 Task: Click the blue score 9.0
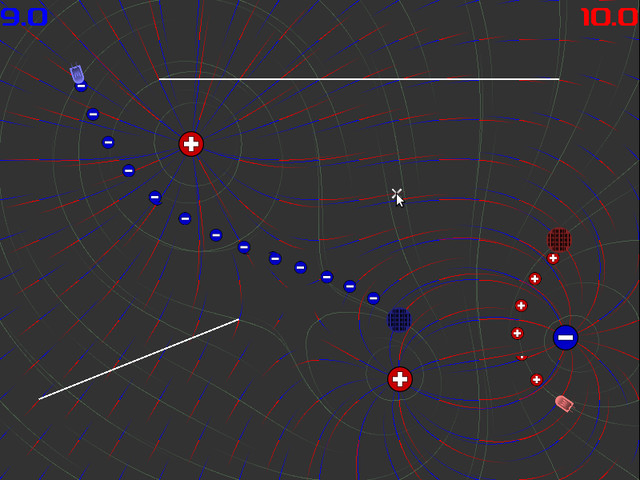click(x=24, y=16)
